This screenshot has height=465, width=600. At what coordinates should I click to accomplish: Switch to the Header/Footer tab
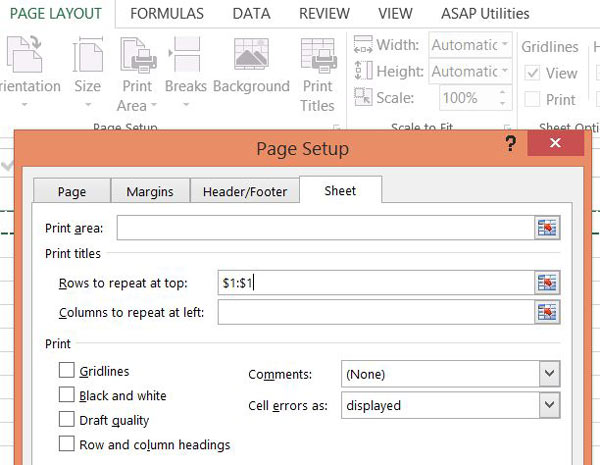pyautogui.click(x=245, y=191)
